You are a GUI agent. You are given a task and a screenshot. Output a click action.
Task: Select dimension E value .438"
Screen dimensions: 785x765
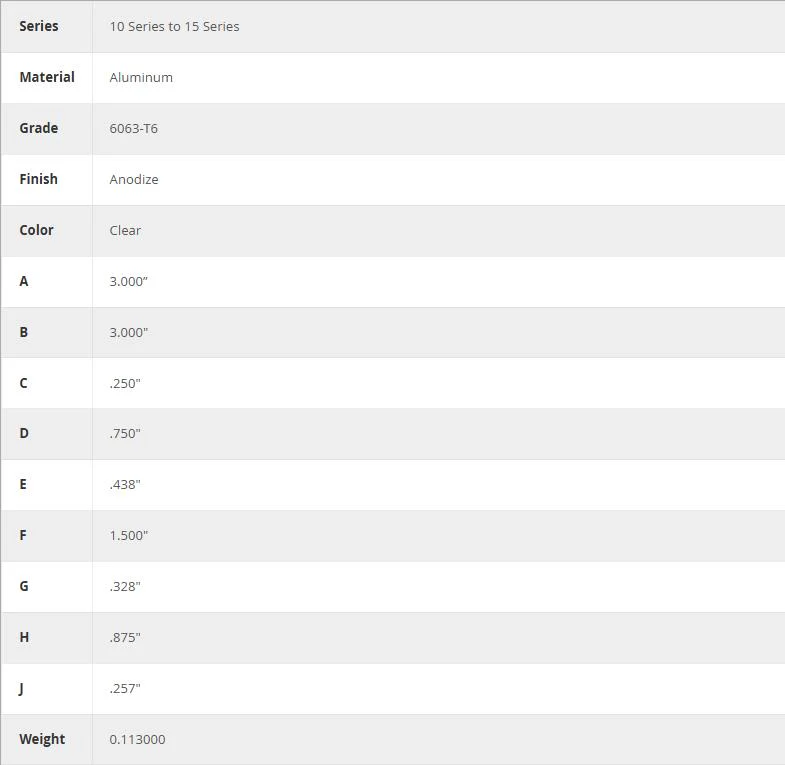125,485
